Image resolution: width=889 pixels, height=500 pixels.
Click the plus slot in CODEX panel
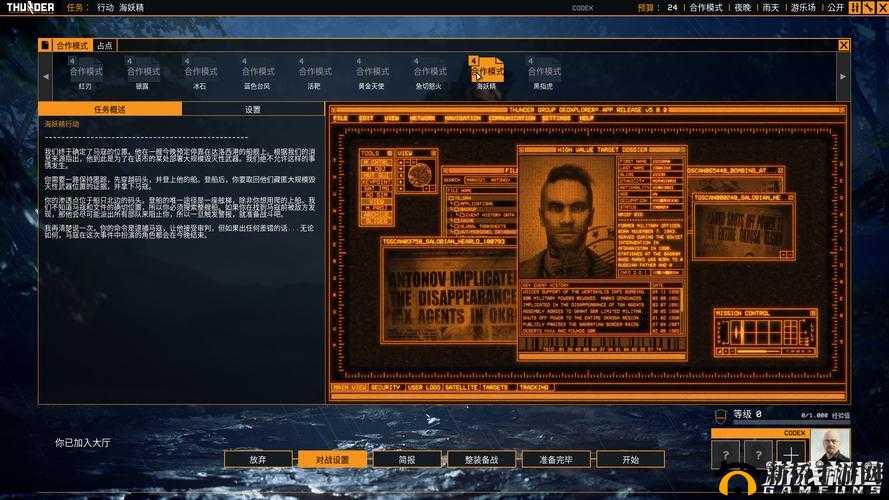point(790,455)
